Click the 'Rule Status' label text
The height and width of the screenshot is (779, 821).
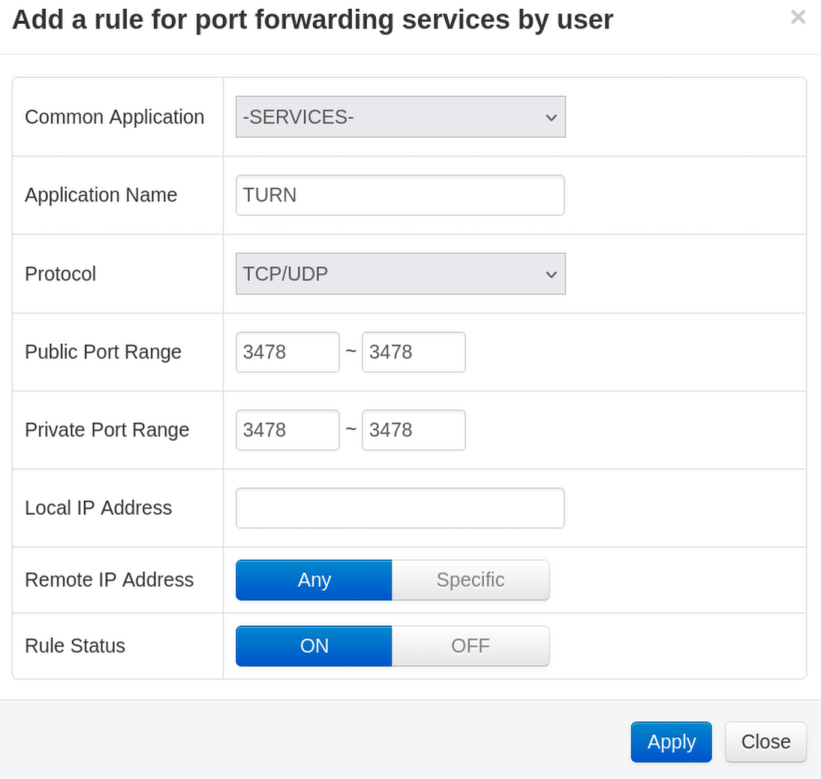[75, 646]
